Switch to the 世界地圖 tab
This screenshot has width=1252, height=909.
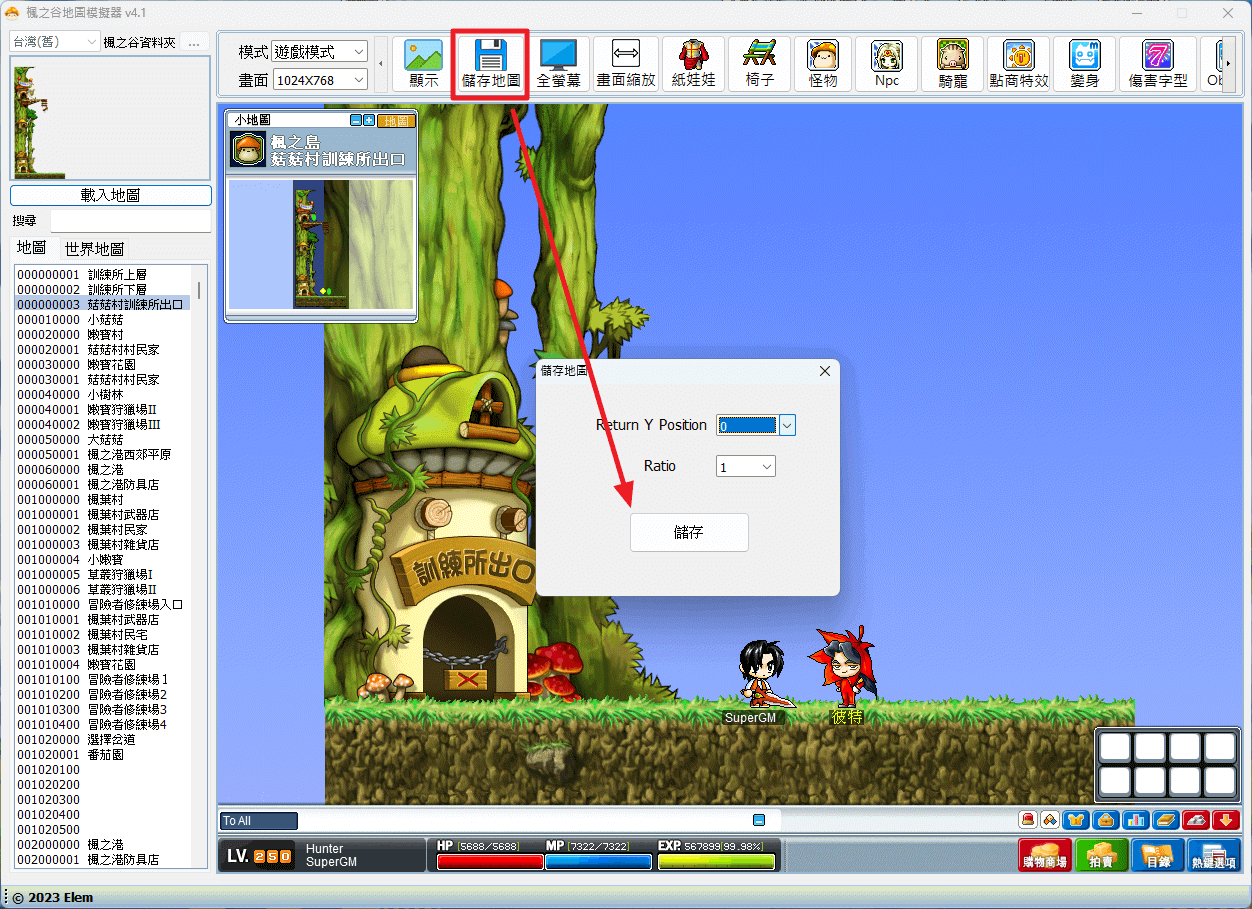click(94, 248)
